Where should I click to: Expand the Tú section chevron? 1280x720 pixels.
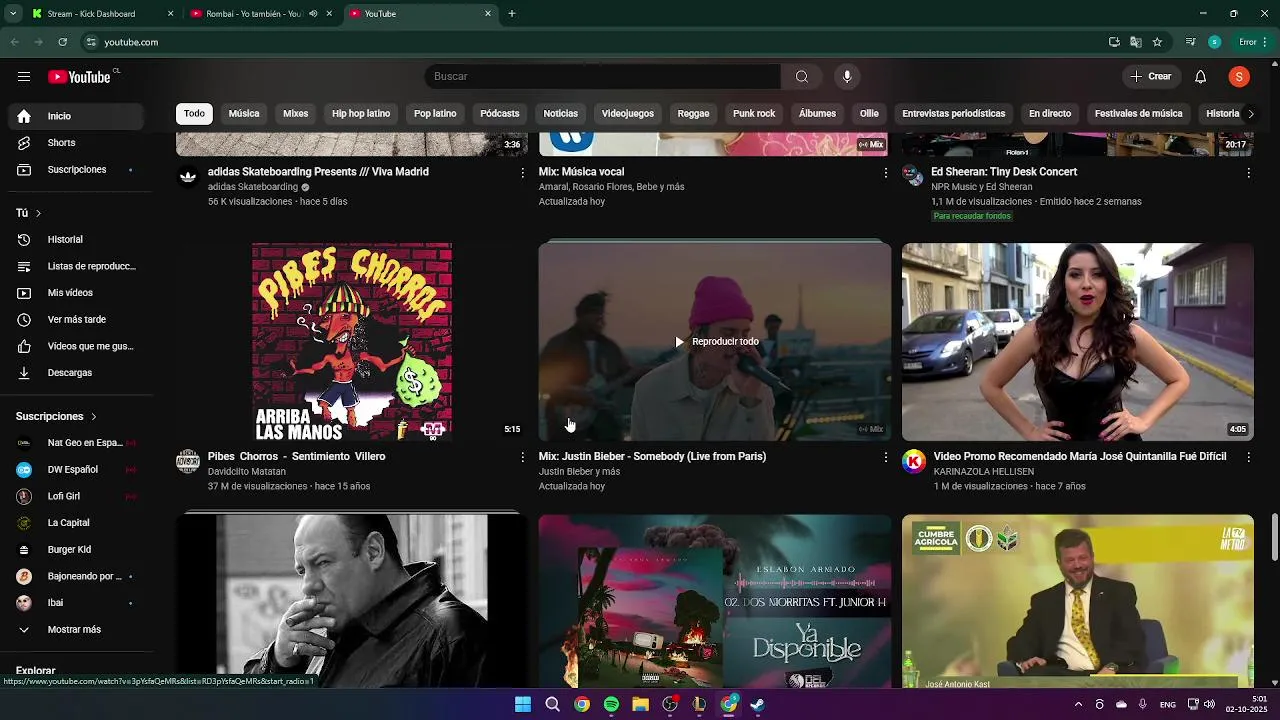tap(38, 213)
